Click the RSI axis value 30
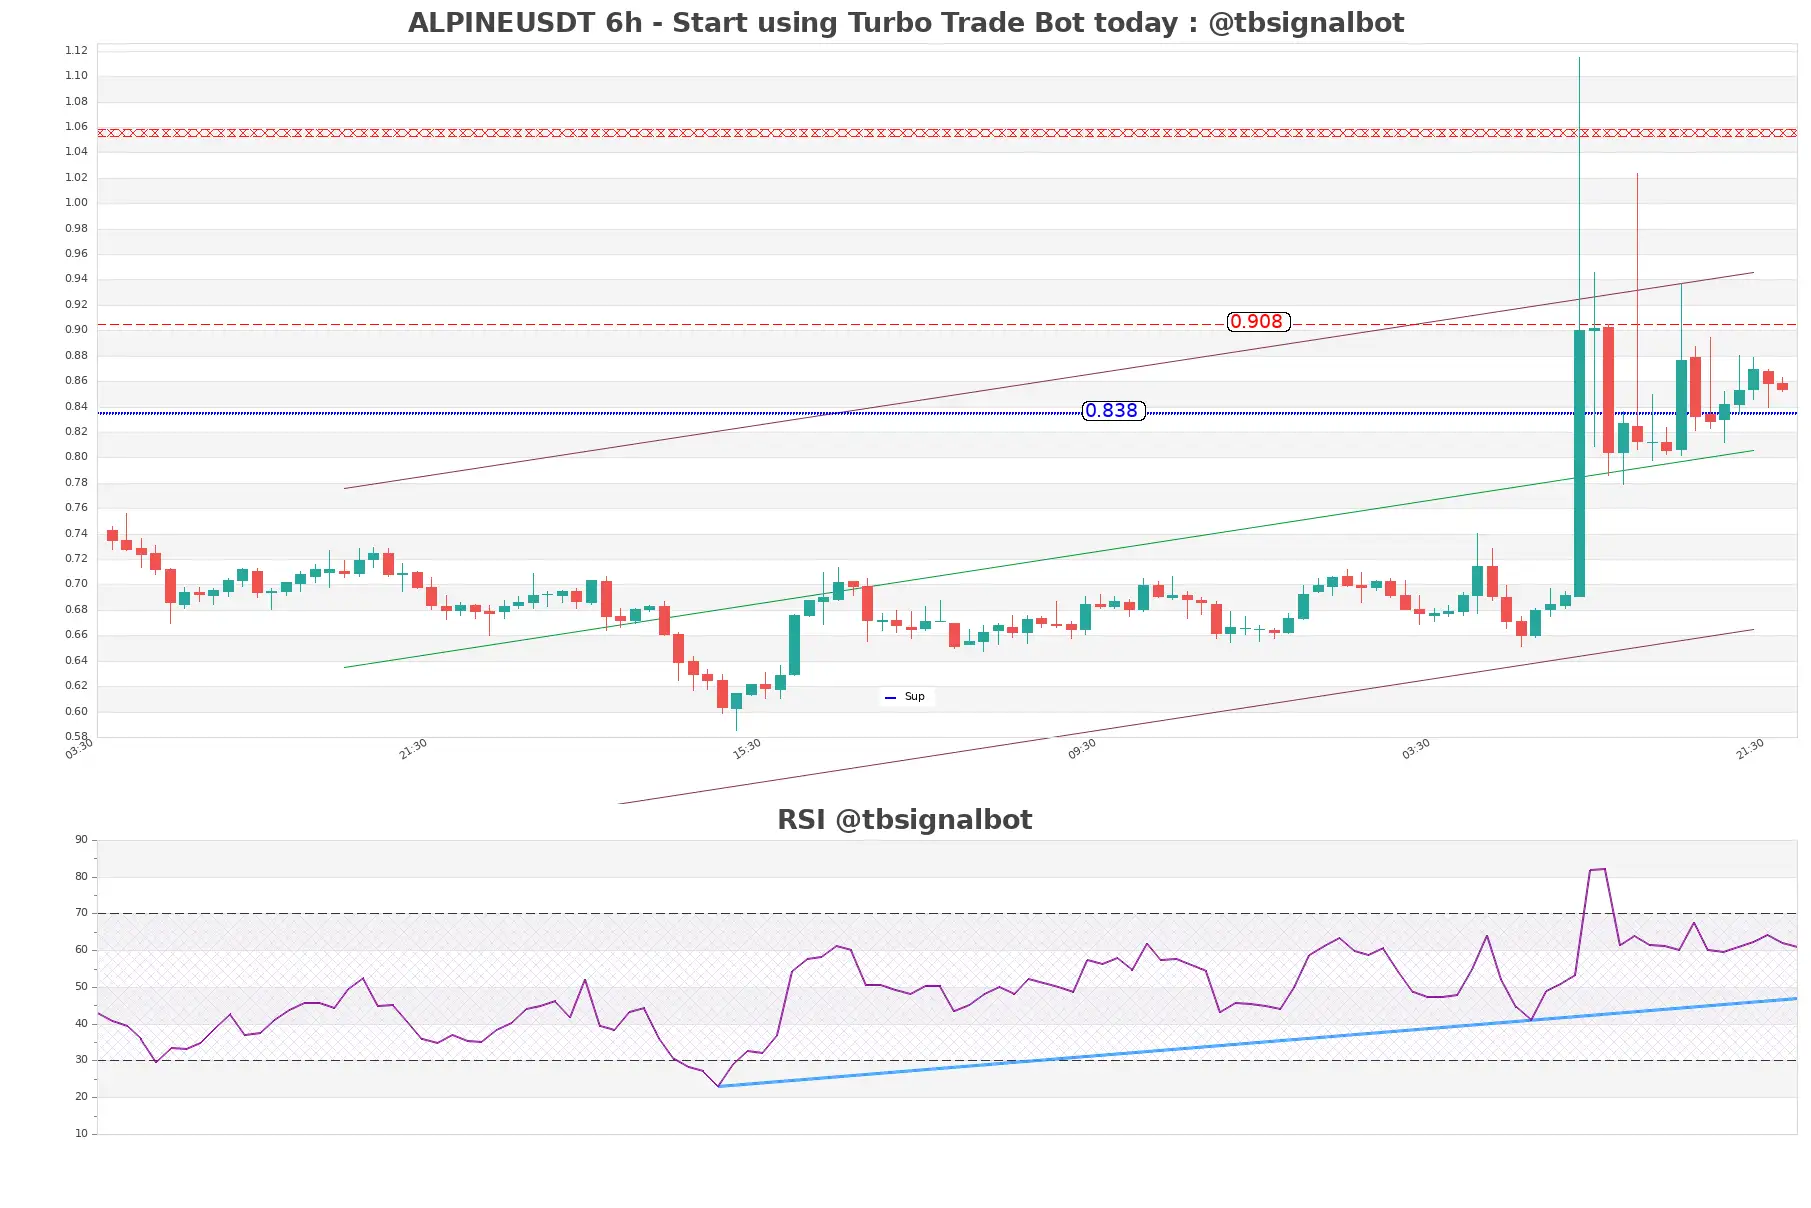The image size is (1811, 1208). click(81, 1059)
